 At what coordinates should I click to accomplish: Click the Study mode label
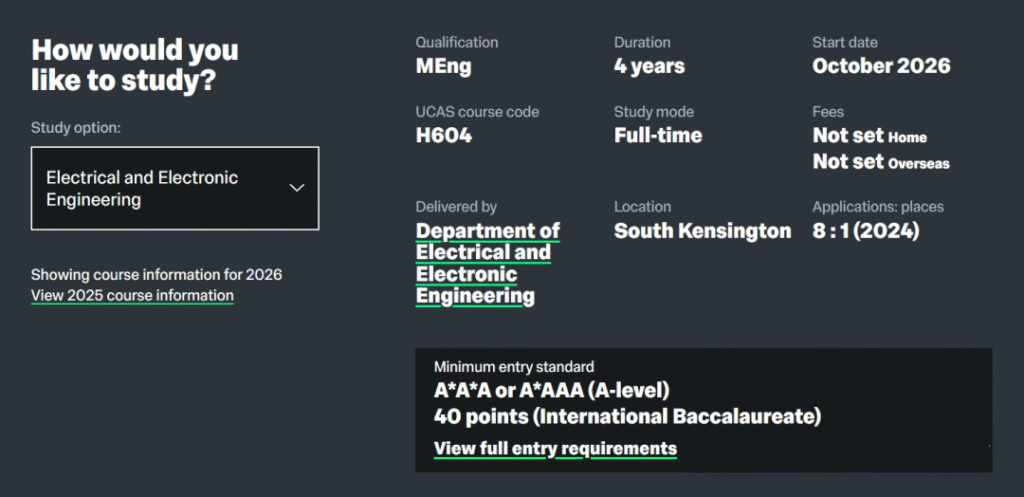(x=654, y=112)
